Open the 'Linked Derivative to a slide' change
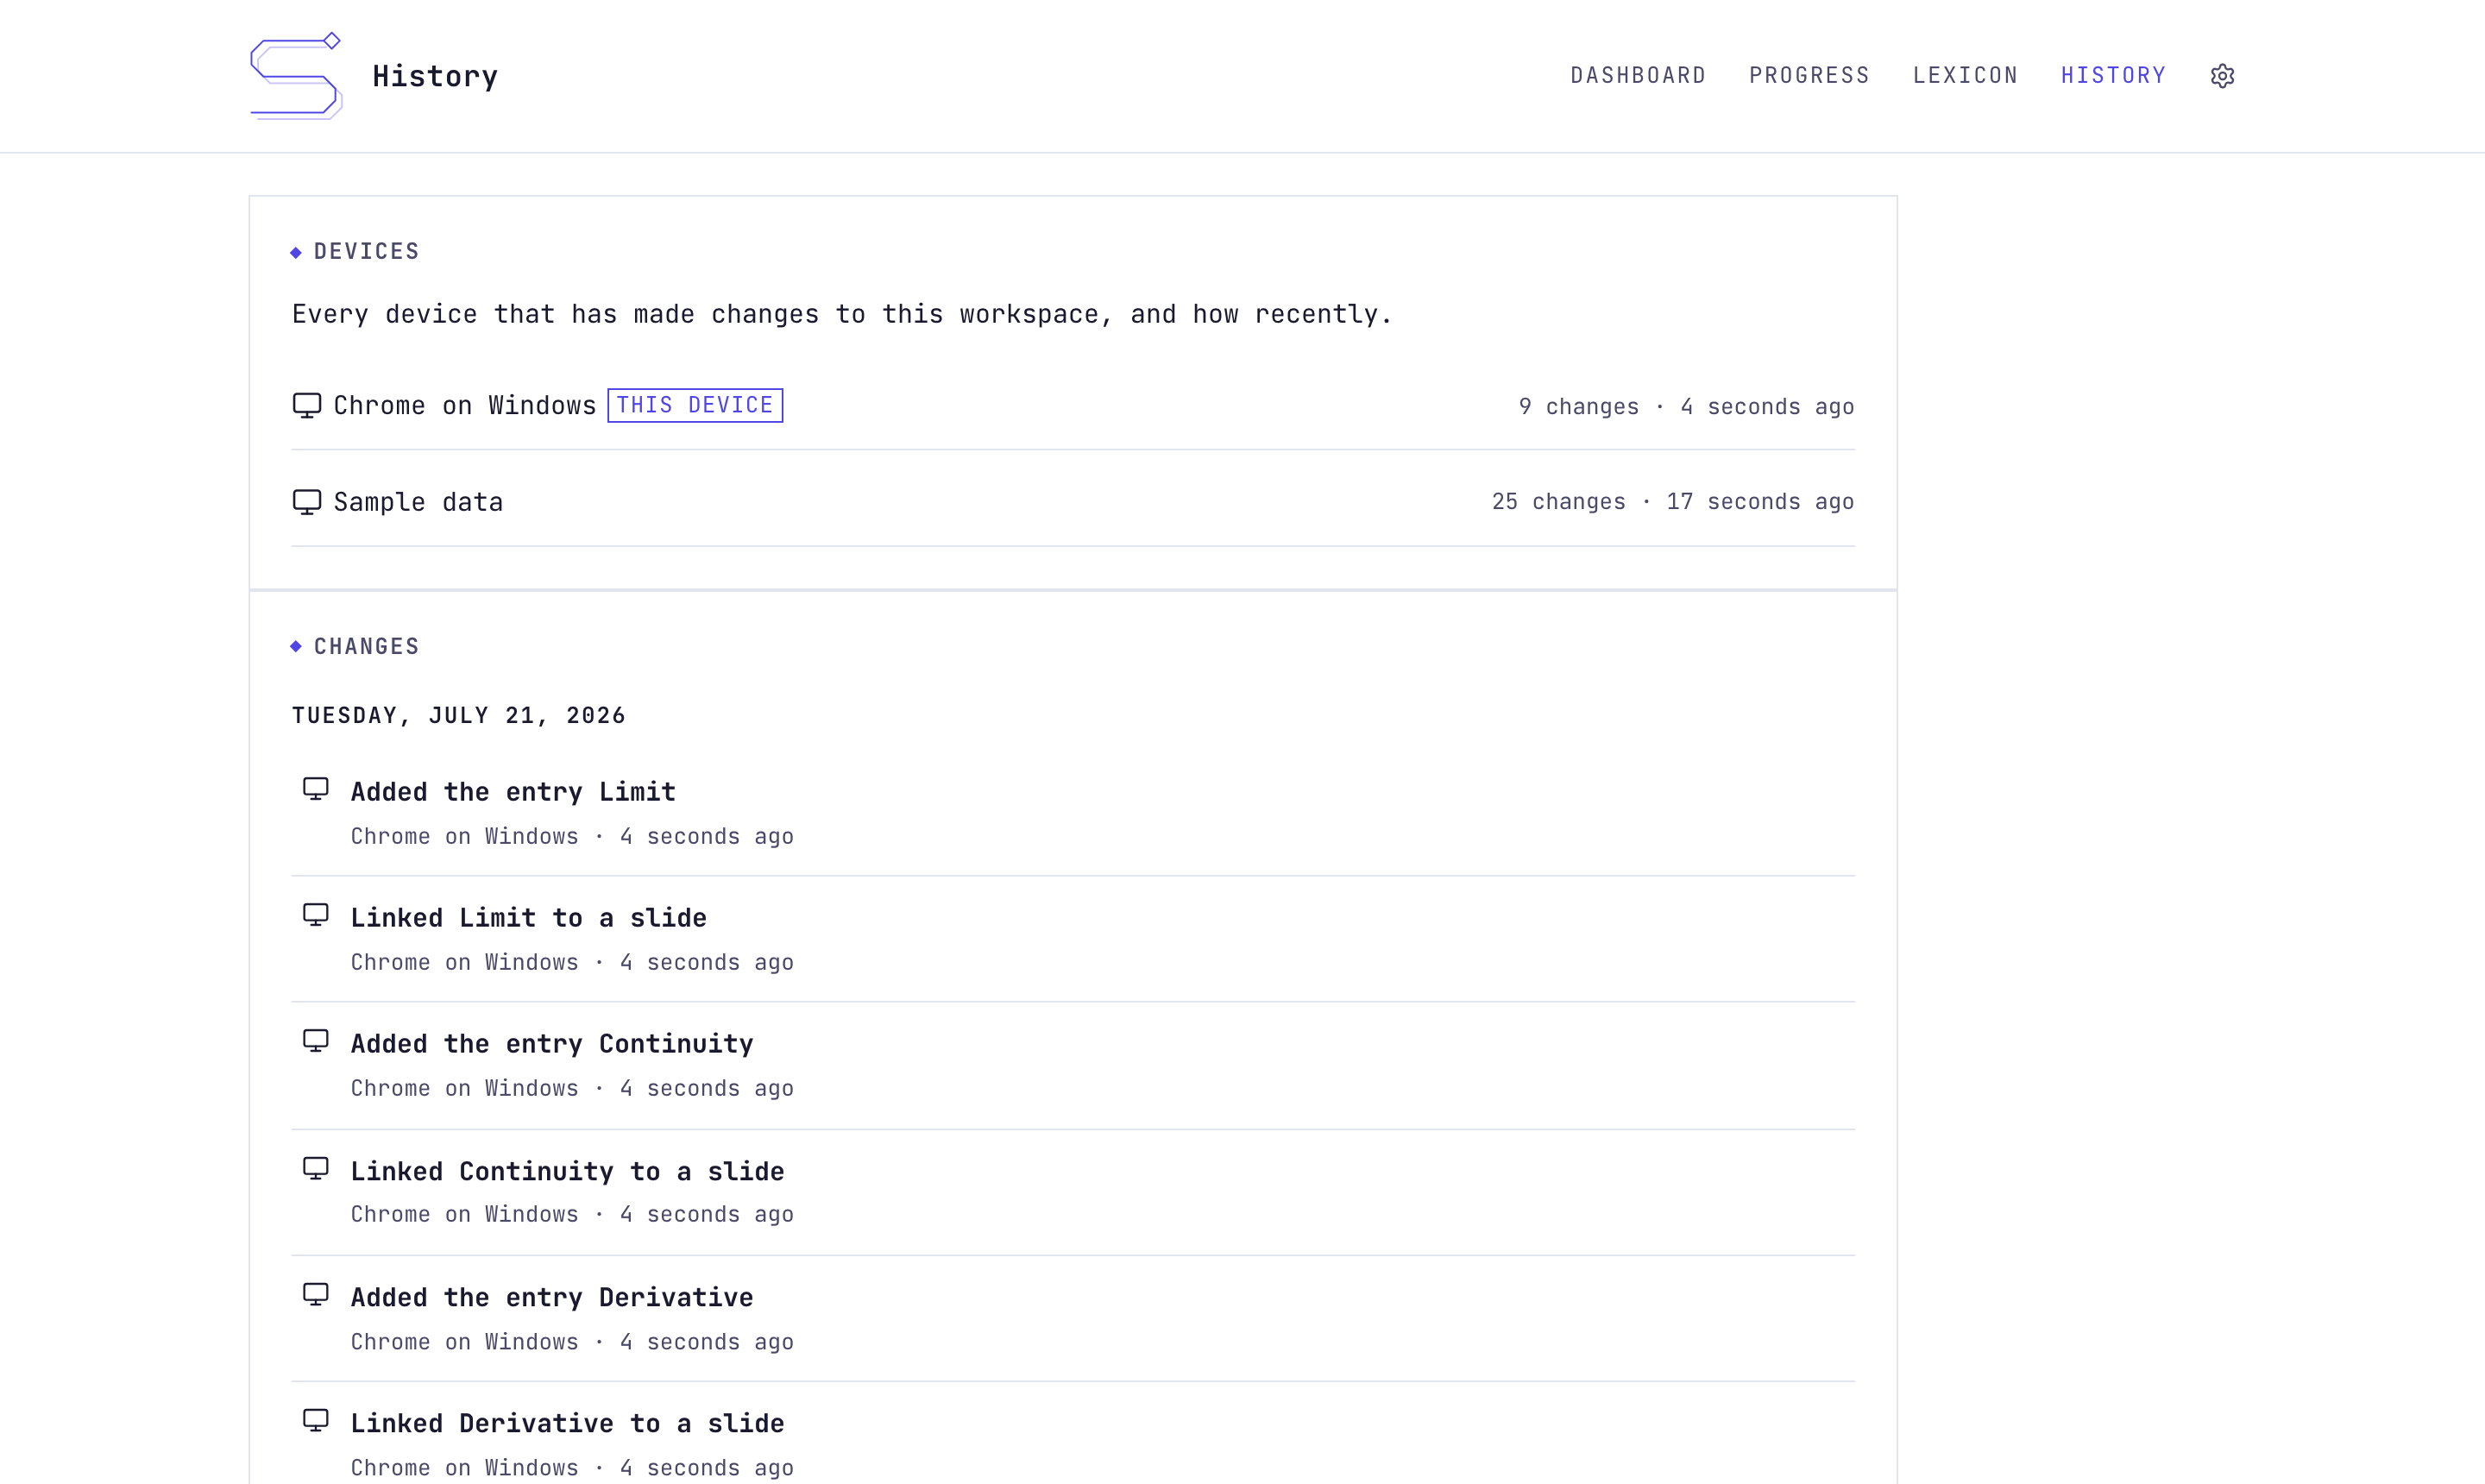 click(567, 1423)
